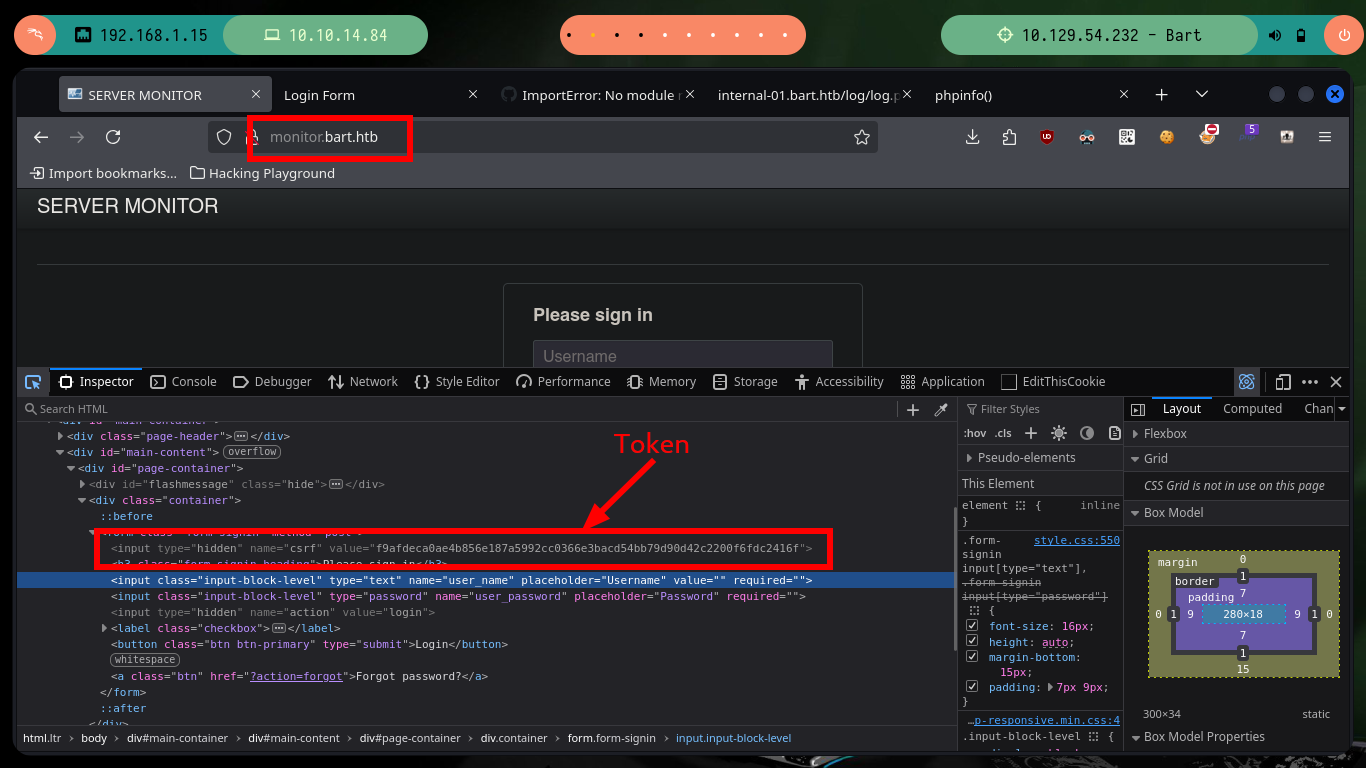1366x768 pixels.
Task: Open the Debugger tab
Action: tap(272, 382)
